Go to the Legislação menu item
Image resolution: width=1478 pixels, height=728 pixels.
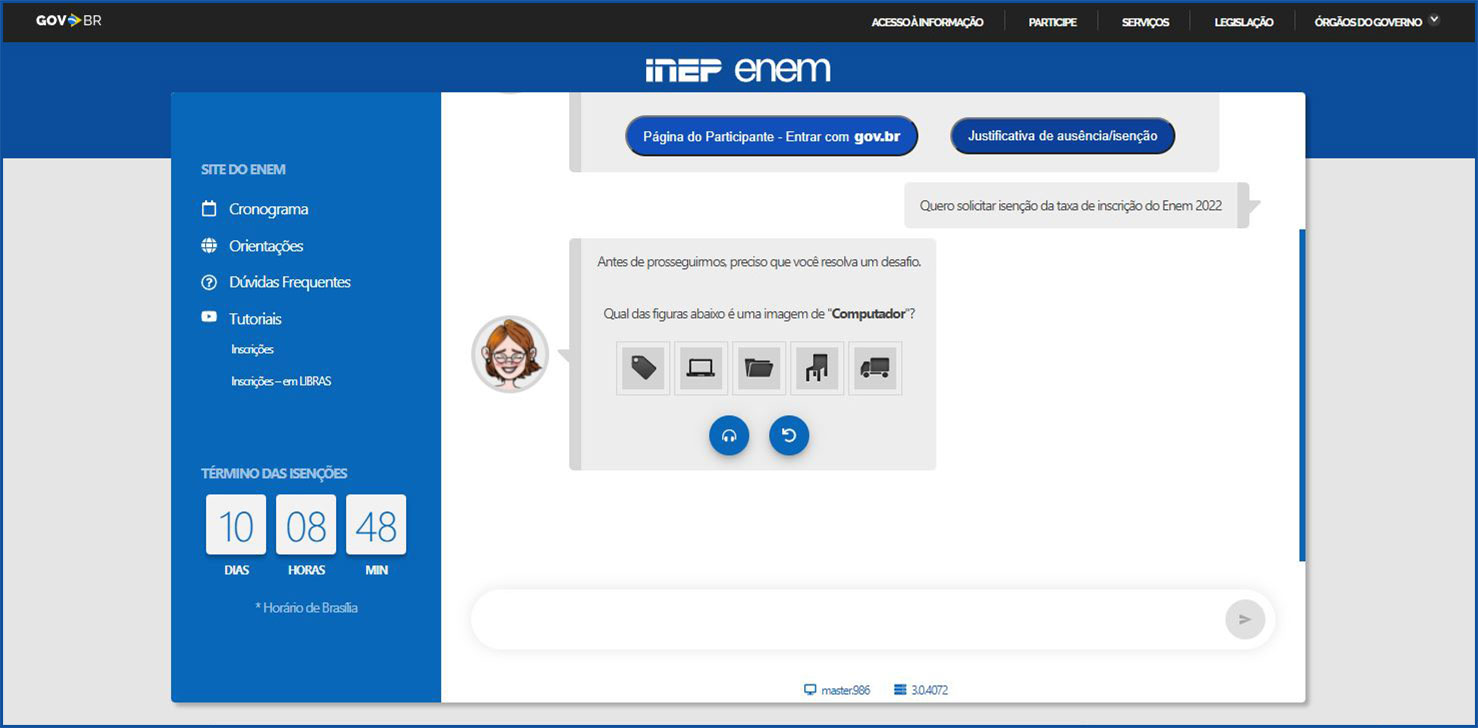(1243, 22)
